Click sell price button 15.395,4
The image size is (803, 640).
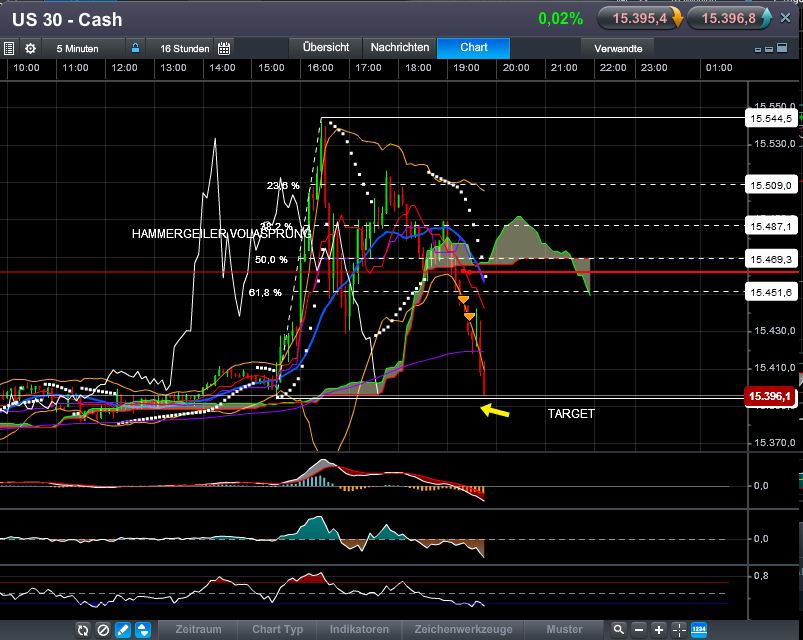[640, 18]
